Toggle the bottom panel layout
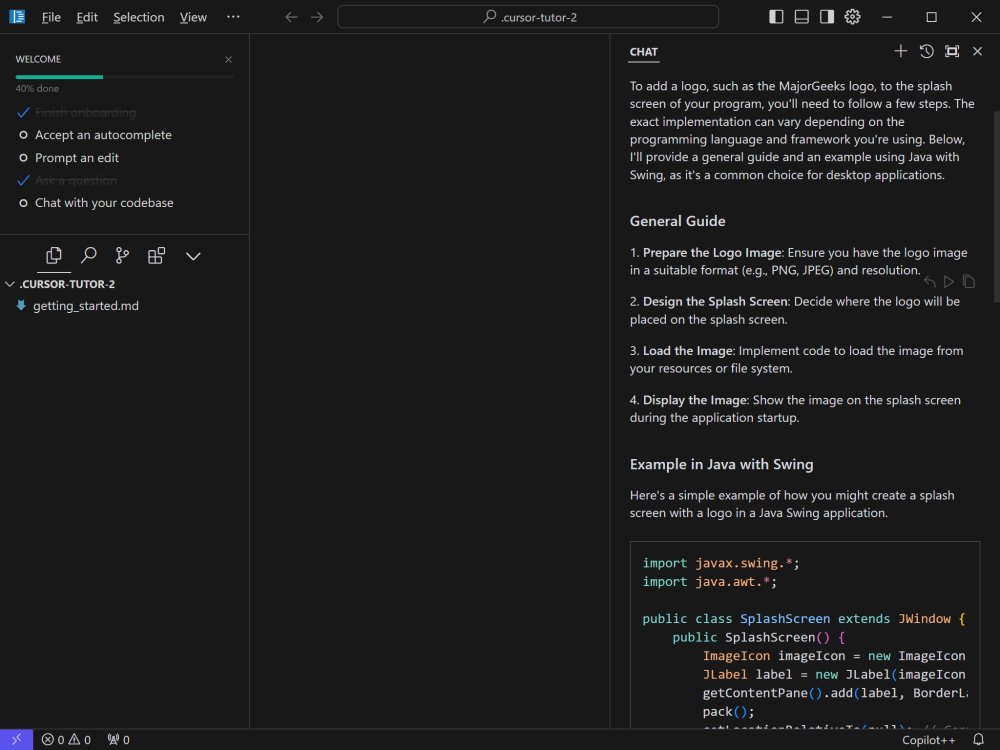Image resolution: width=1000 pixels, height=750 pixels. [801, 17]
